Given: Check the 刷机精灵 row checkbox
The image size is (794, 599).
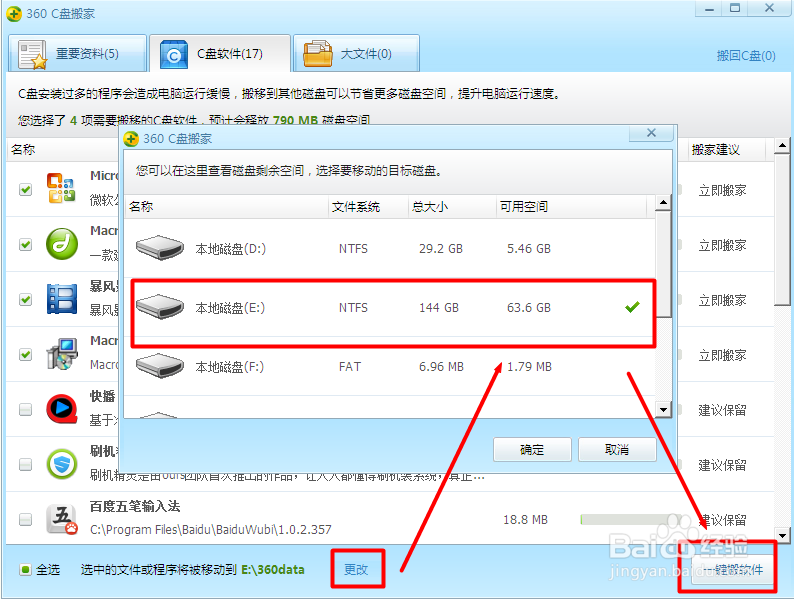Looking at the screenshot, I should coord(25,464).
